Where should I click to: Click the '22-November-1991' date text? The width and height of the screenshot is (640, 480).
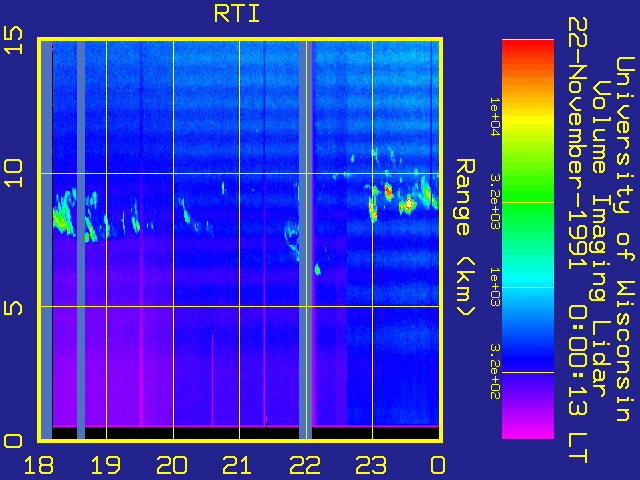point(577,145)
